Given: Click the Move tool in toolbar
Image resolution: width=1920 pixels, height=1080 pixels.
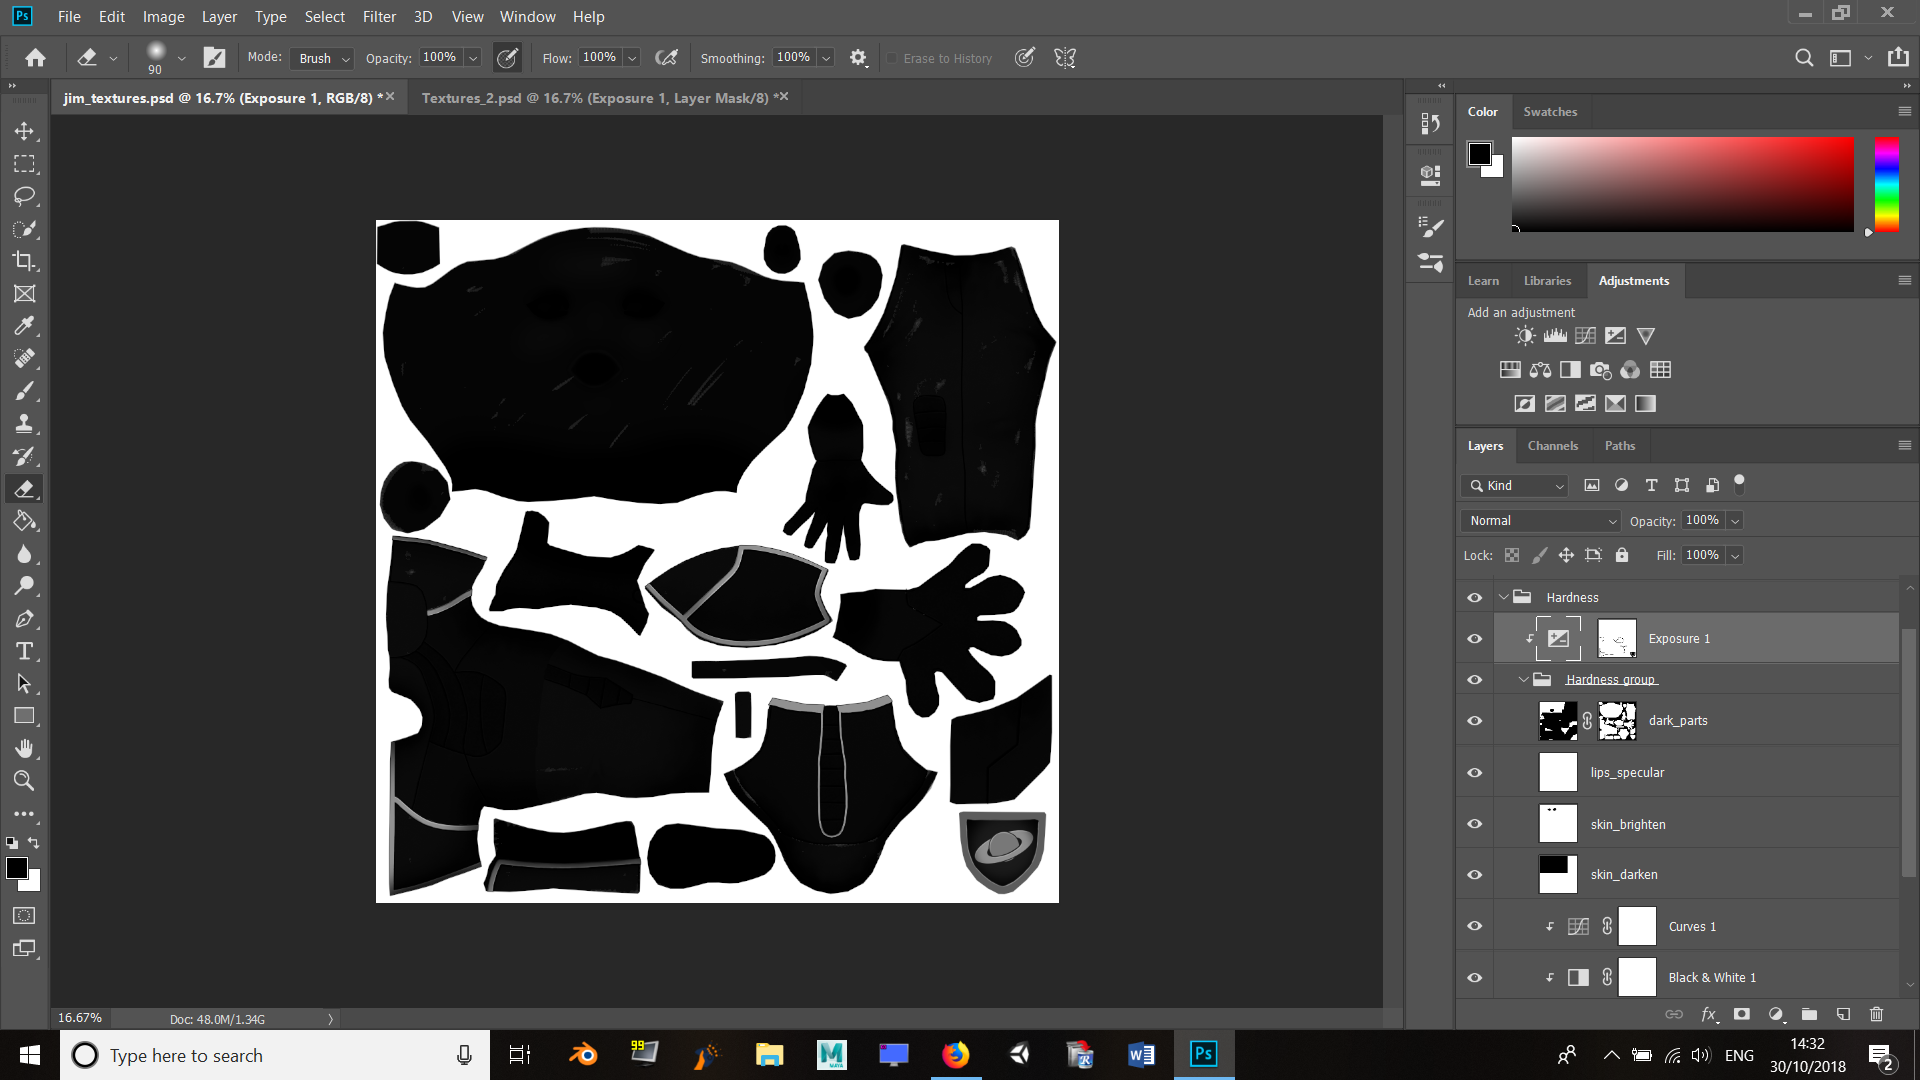Looking at the screenshot, I should click(24, 131).
